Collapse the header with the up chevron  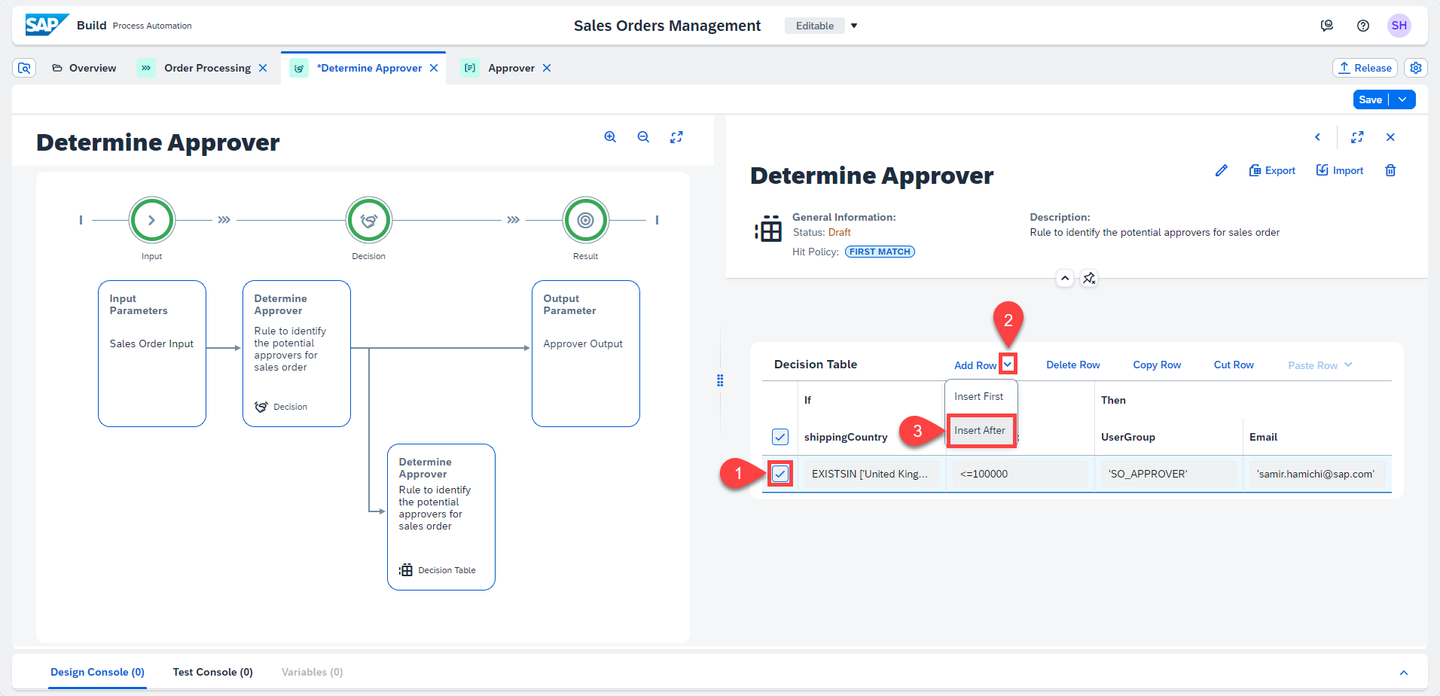(x=1064, y=278)
